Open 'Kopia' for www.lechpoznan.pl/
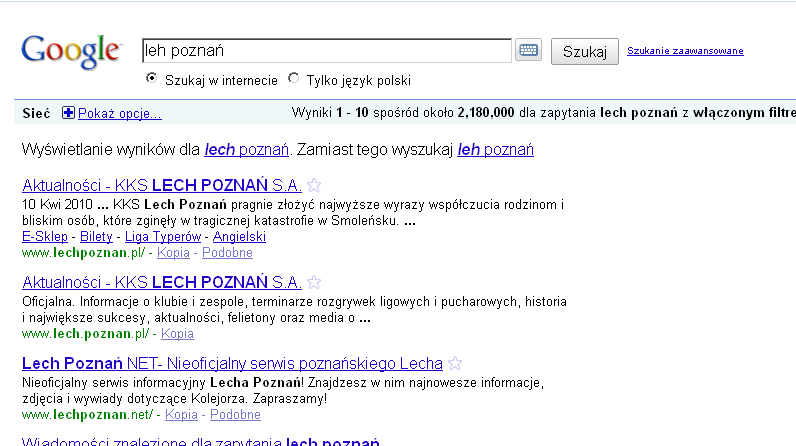796x446 pixels. pyautogui.click(x=173, y=252)
